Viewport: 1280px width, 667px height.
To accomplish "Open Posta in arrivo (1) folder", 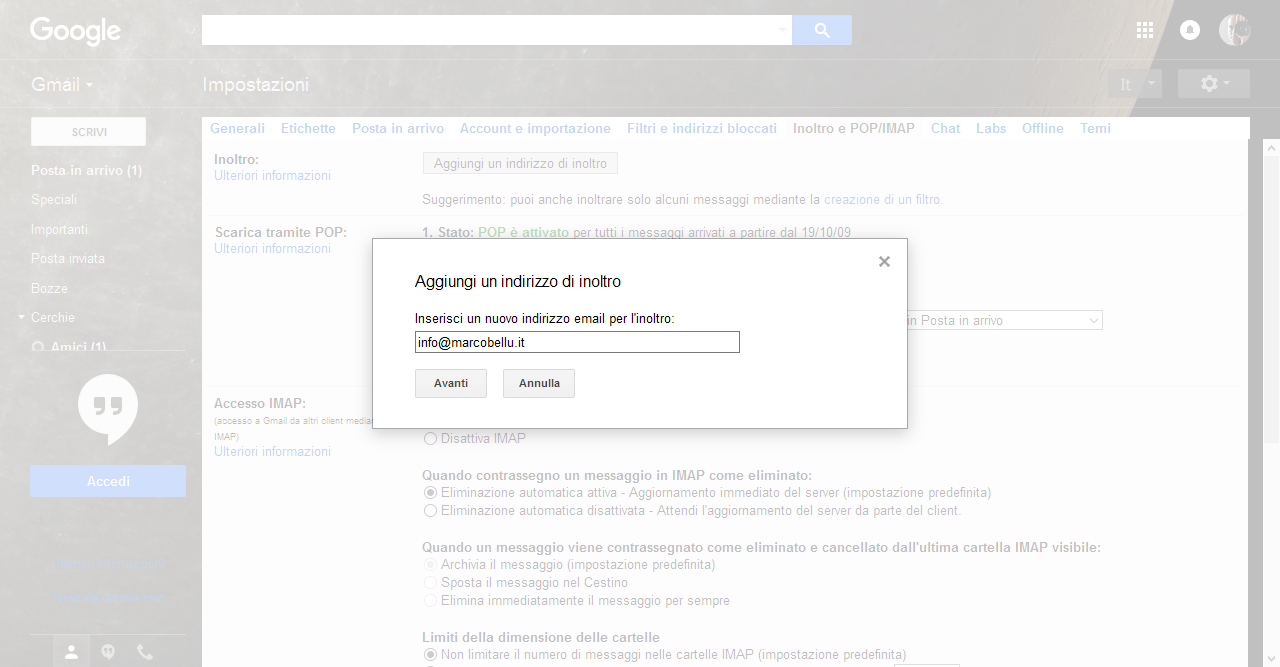I will click(x=87, y=170).
